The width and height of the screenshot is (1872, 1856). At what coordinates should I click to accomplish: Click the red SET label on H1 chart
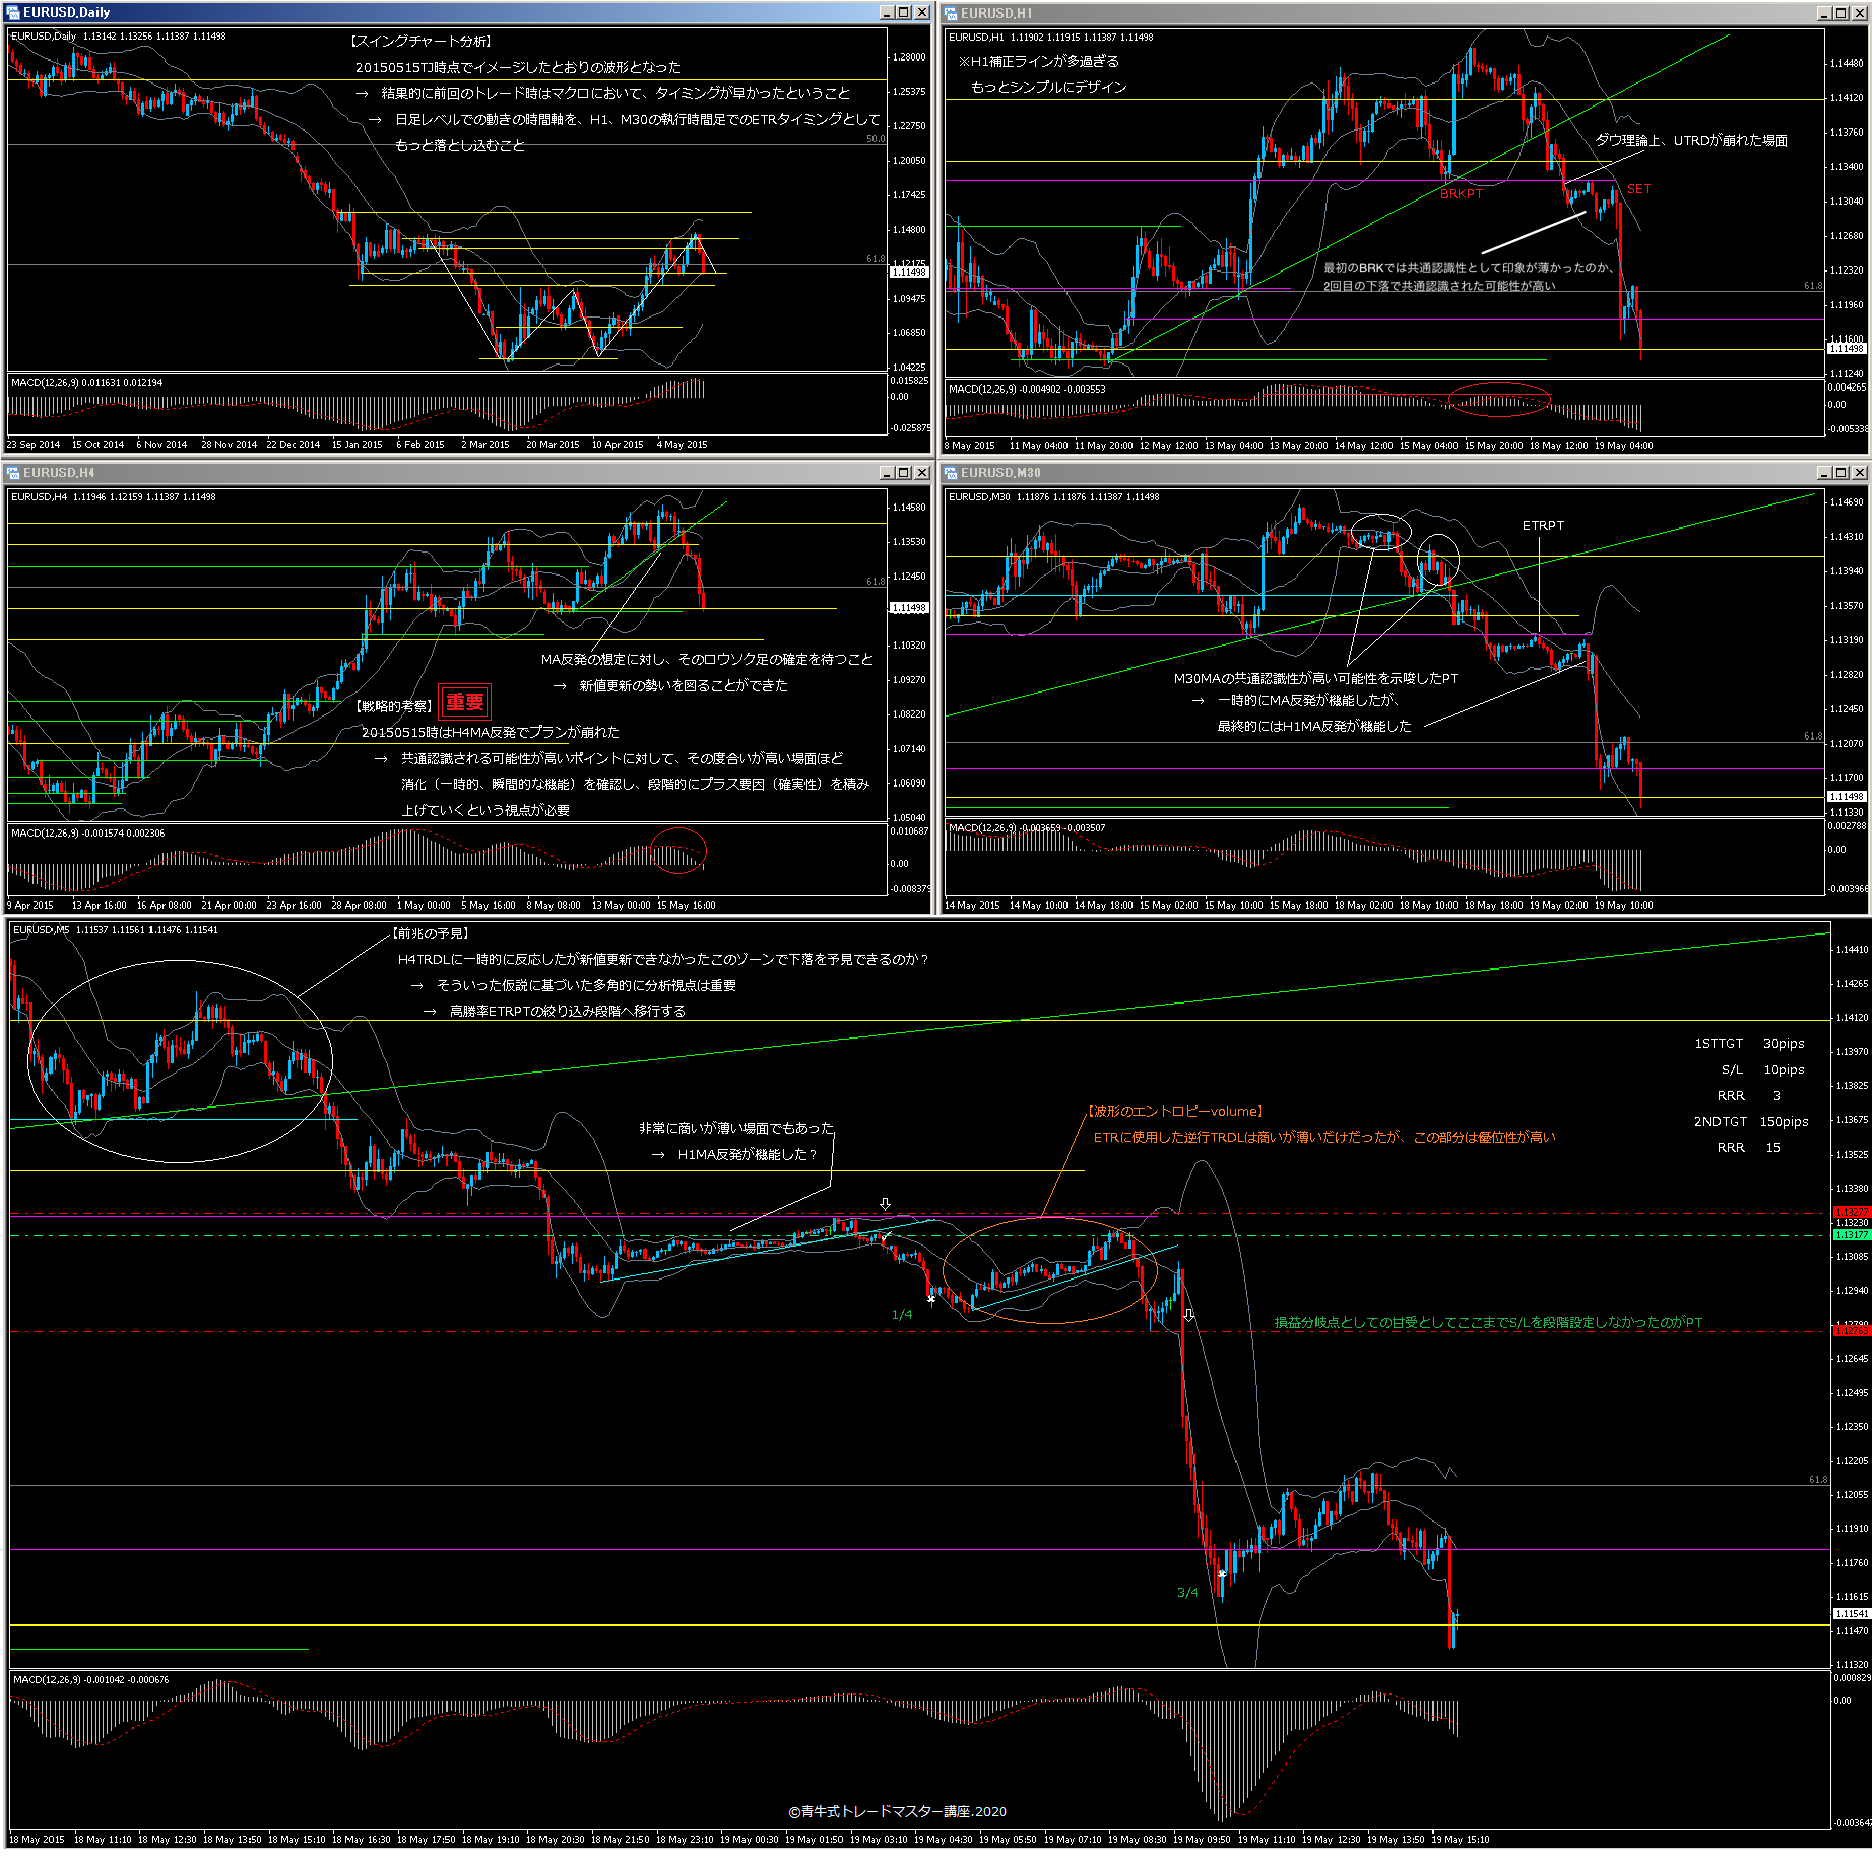[1639, 189]
